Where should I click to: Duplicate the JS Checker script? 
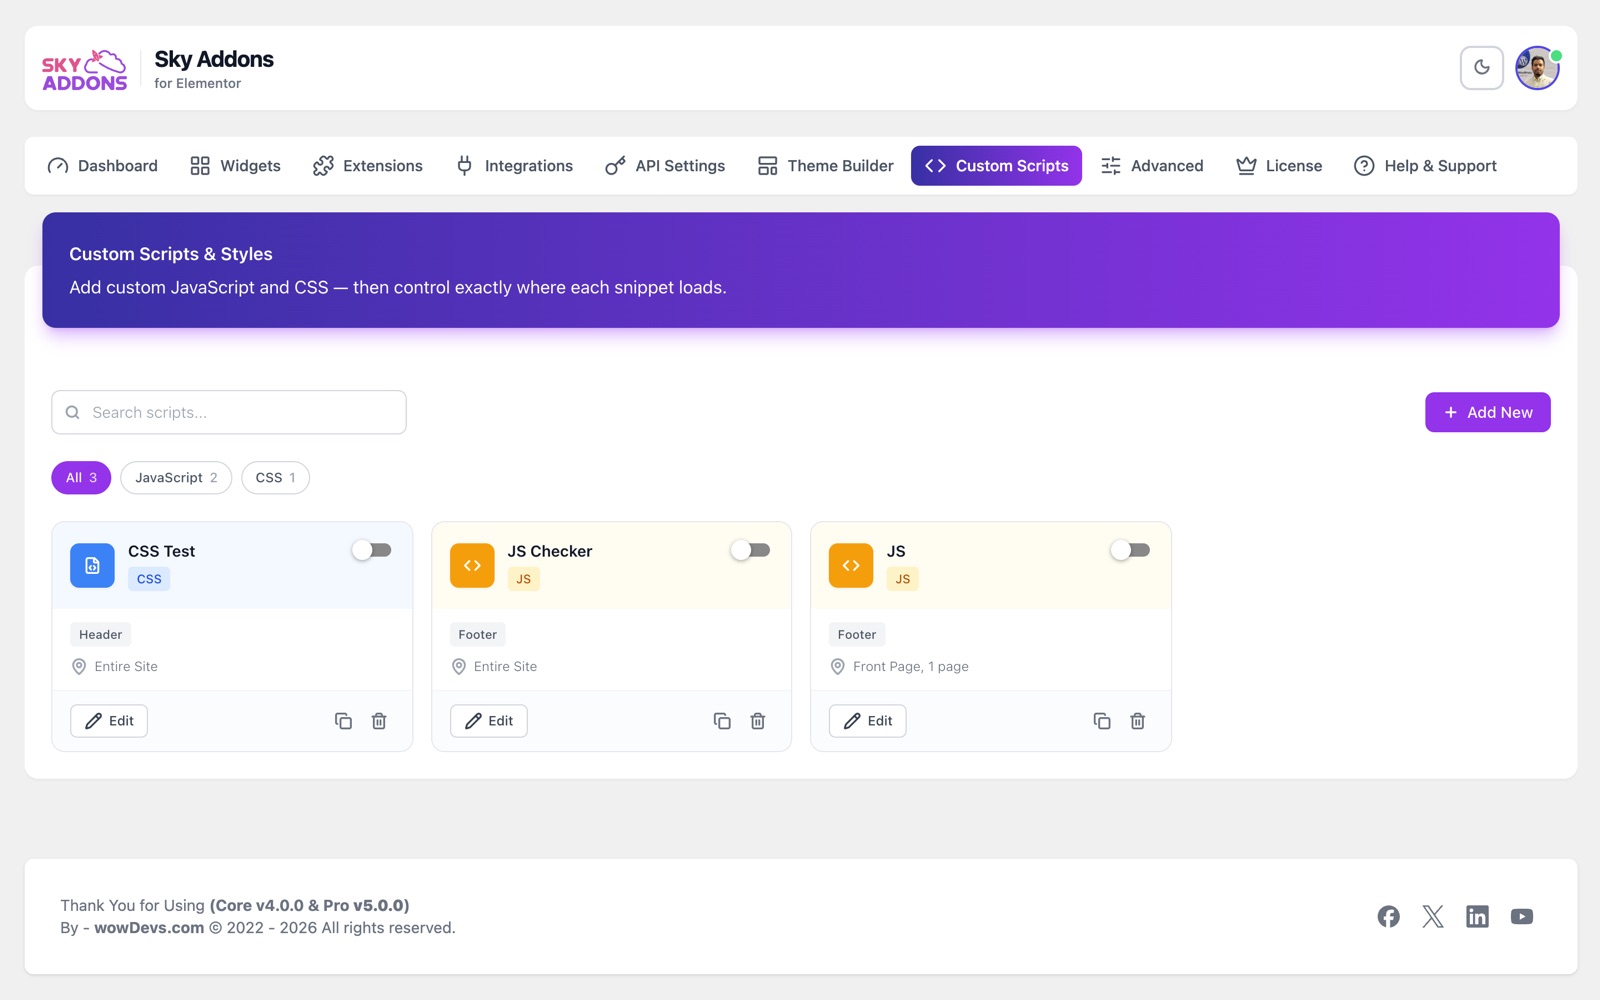[722, 721]
